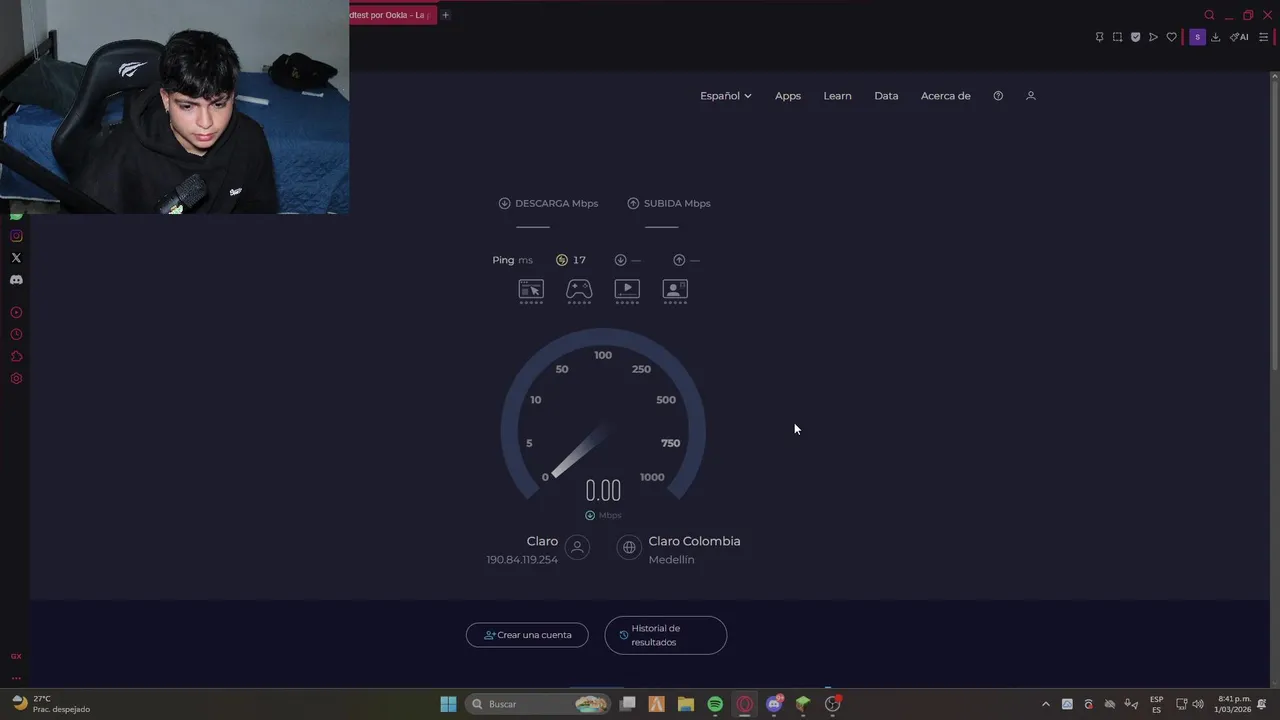Click the send flow arrow icon

[x=1153, y=37]
